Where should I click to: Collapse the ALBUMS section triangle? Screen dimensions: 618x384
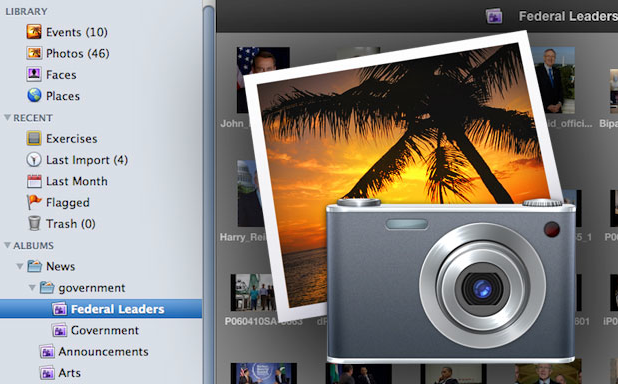tap(7, 245)
